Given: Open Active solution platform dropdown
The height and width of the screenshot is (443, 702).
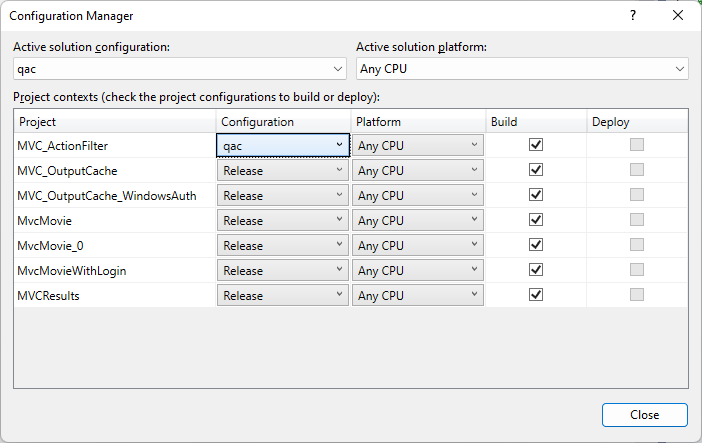Looking at the screenshot, I should coord(522,69).
